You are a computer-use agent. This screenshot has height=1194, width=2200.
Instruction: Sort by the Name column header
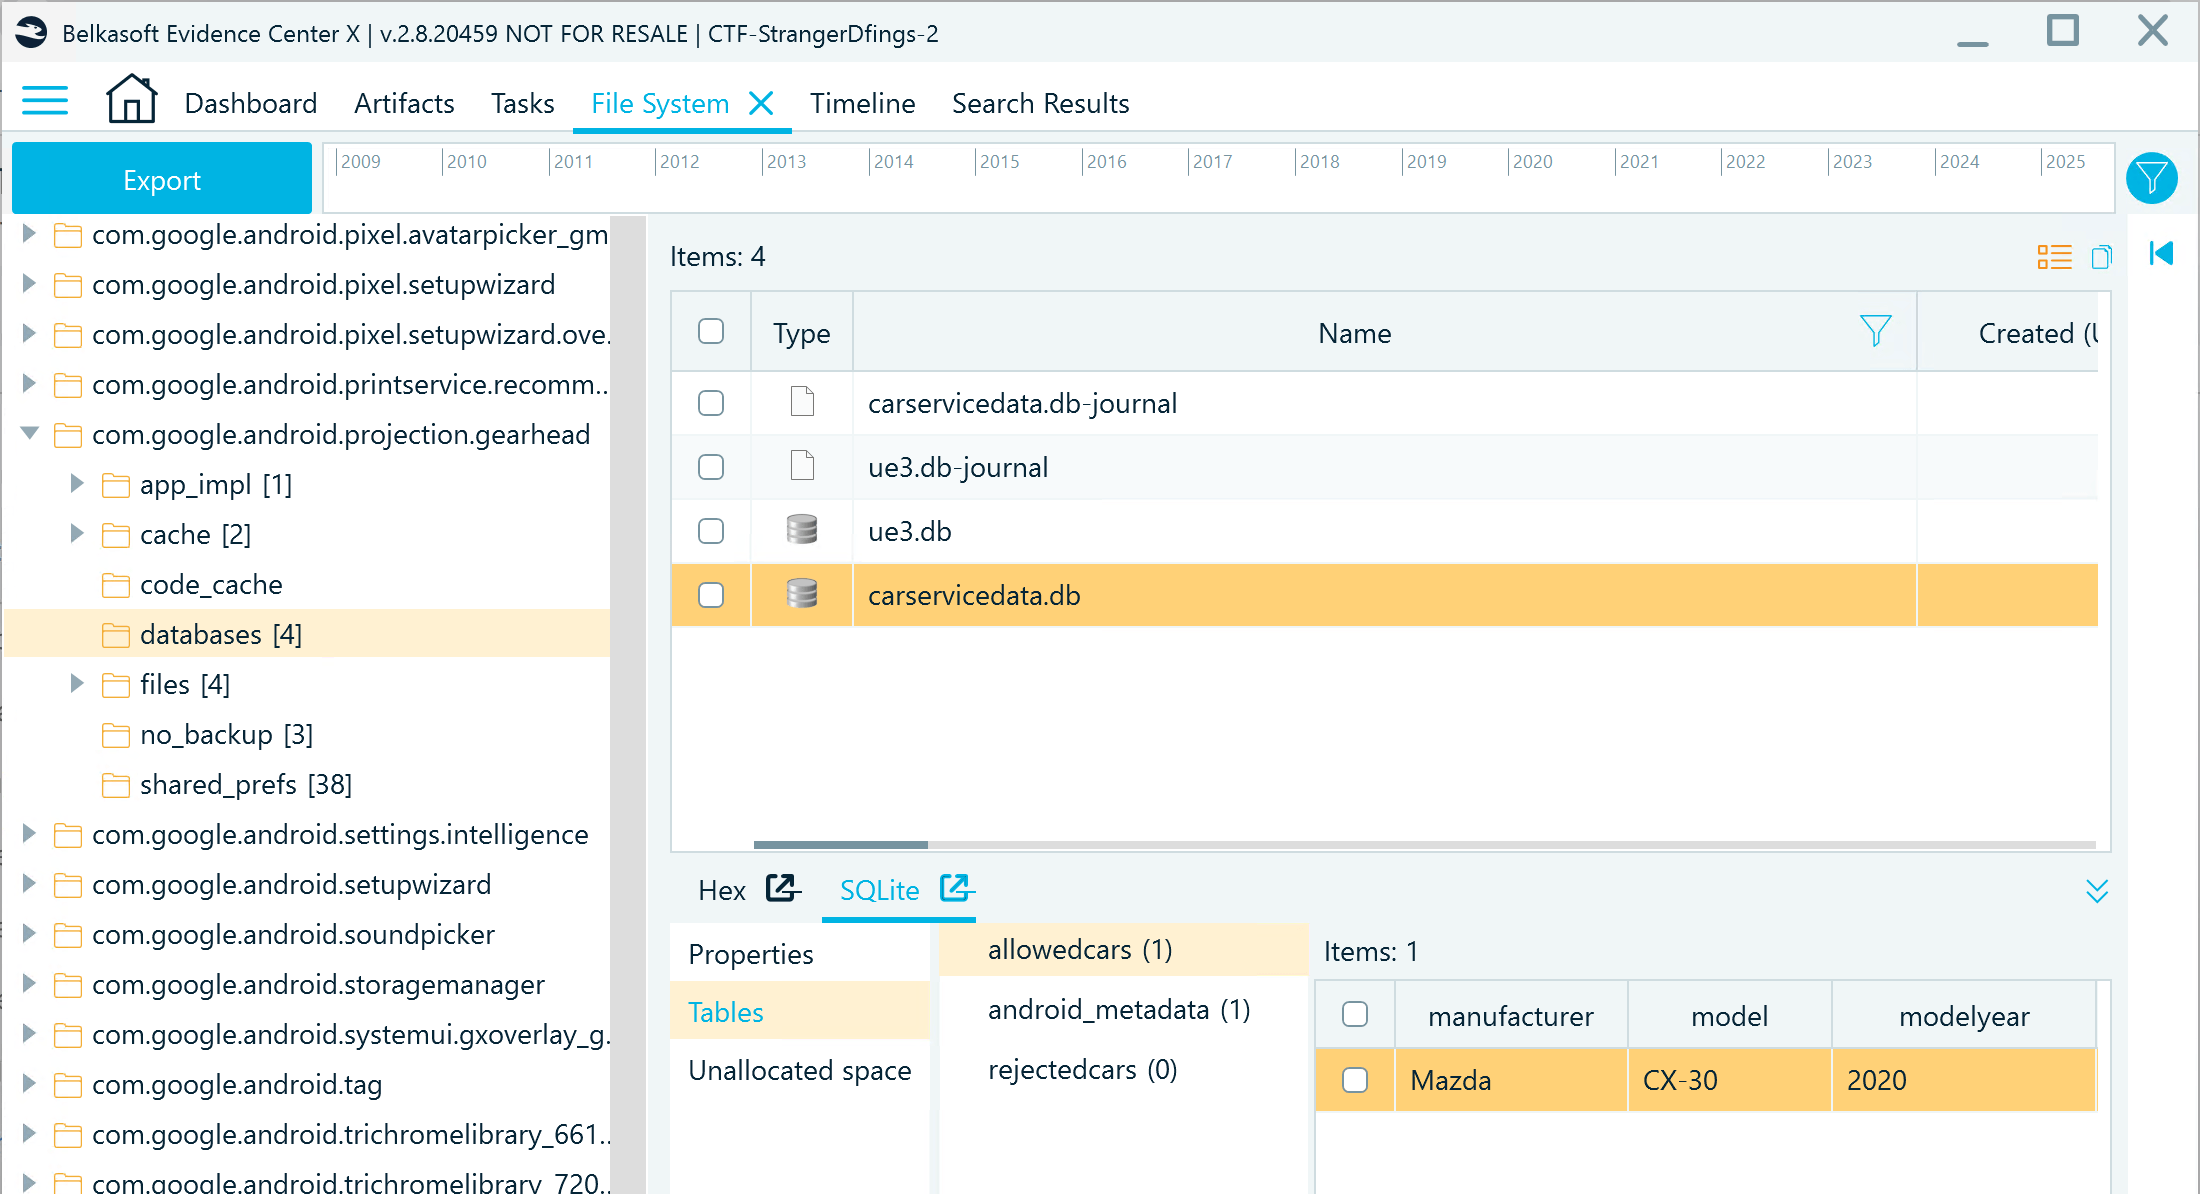pos(1354,333)
